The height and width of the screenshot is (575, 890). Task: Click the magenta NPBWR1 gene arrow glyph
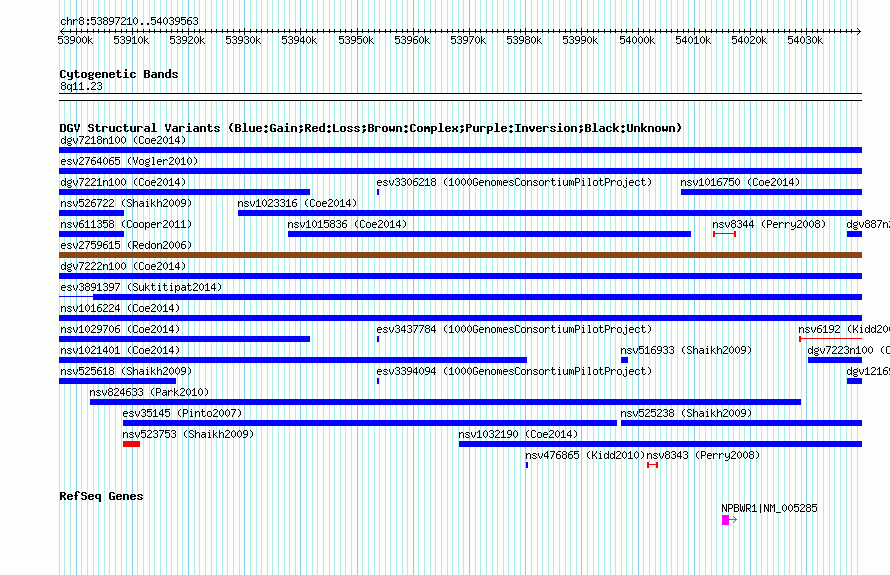point(729,520)
